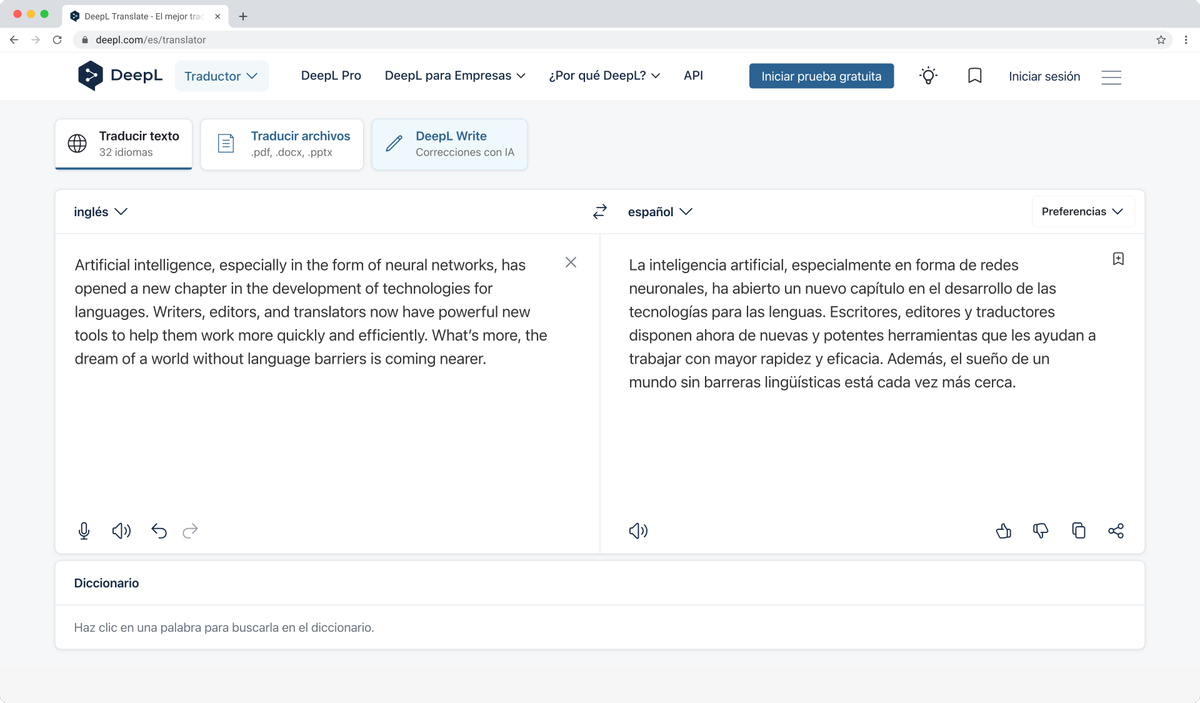1200x703 pixels.
Task: Share the translation
Action: click(1116, 530)
